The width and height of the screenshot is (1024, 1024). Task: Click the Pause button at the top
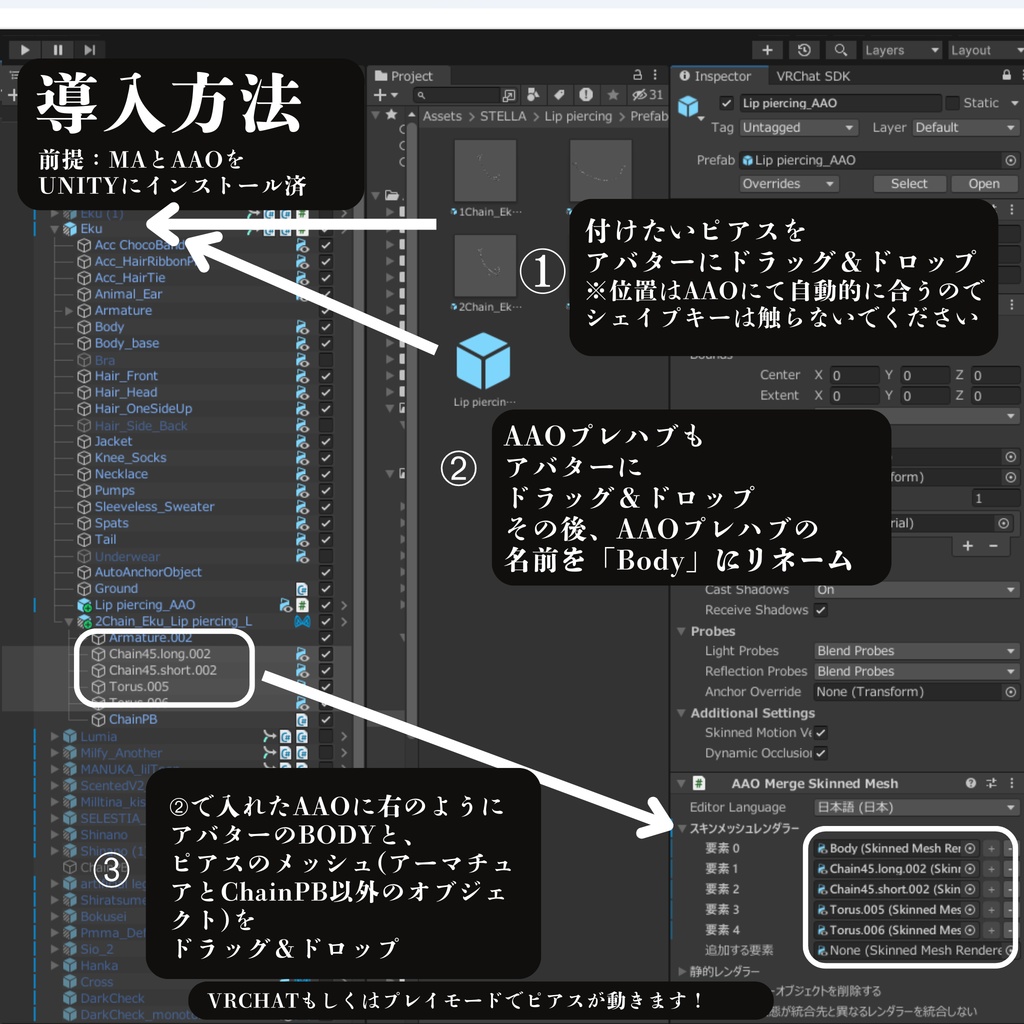(57, 50)
